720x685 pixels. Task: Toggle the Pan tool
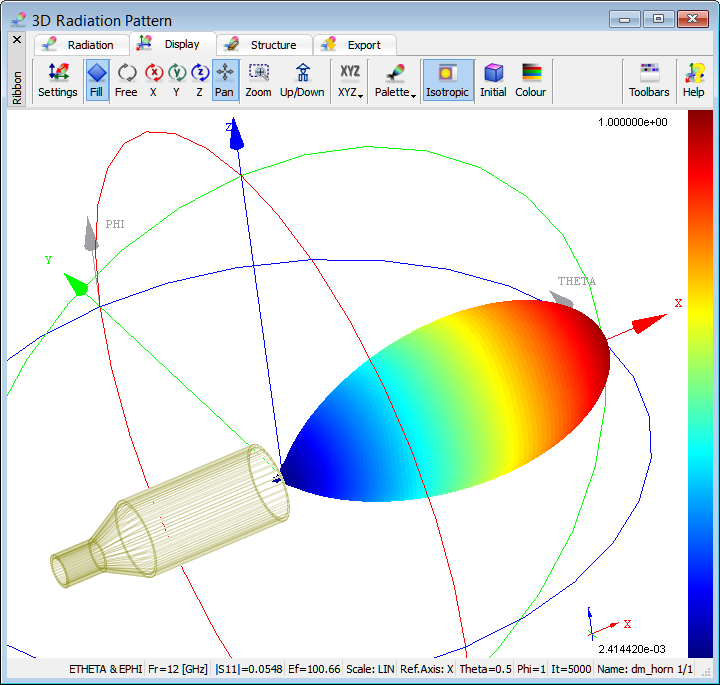225,80
